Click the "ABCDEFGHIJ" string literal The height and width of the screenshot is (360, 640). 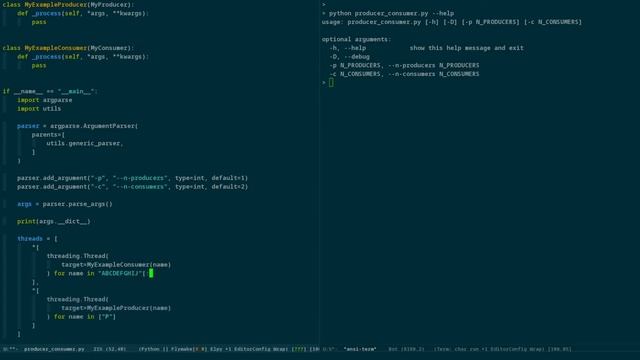120,273
